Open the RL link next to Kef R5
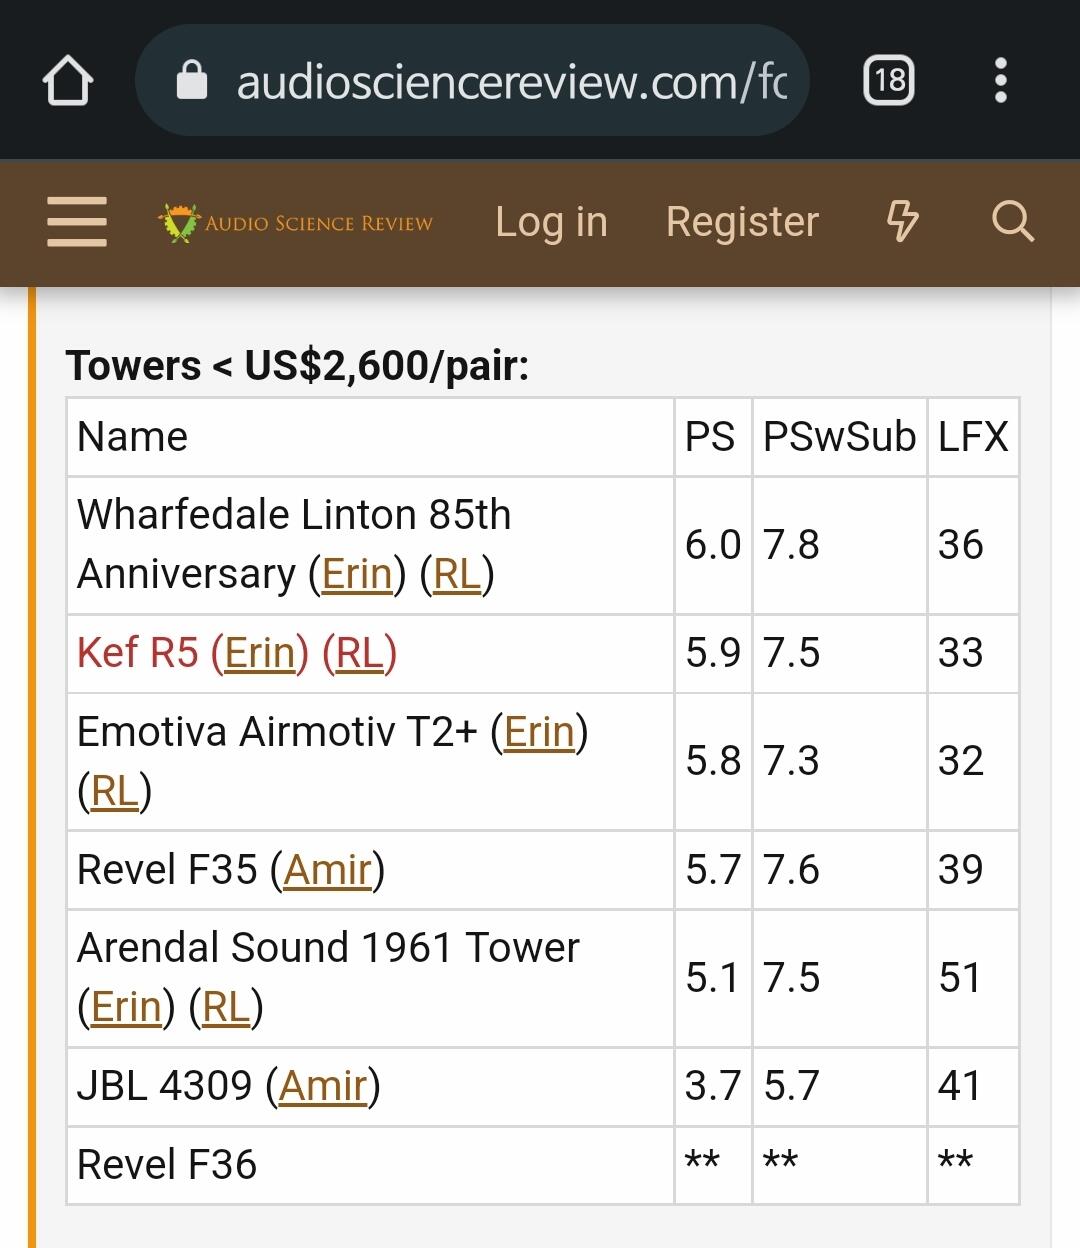Image resolution: width=1080 pixels, height=1248 pixels. tap(360, 653)
